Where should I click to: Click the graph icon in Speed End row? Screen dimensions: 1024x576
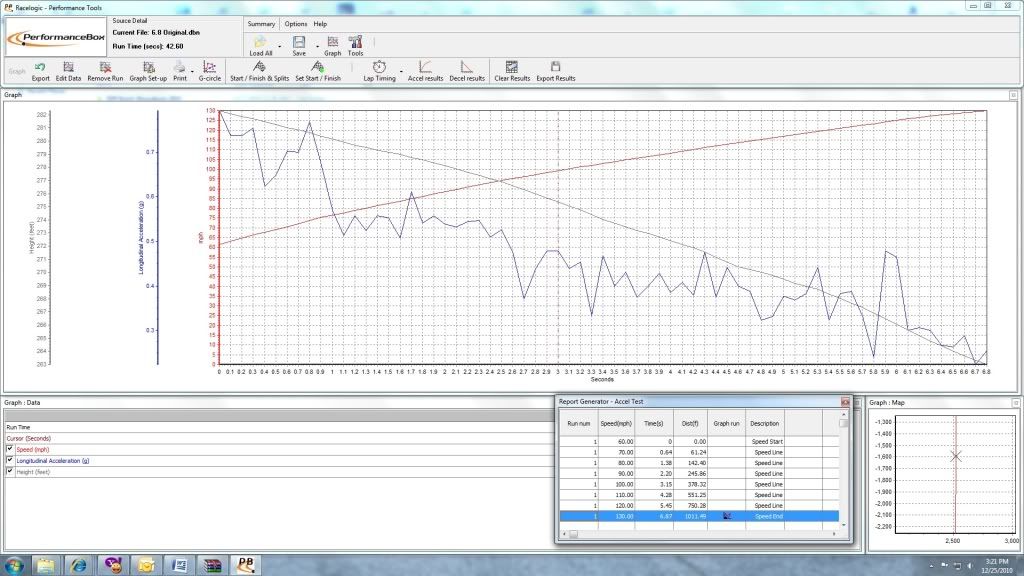pos(727,516)
